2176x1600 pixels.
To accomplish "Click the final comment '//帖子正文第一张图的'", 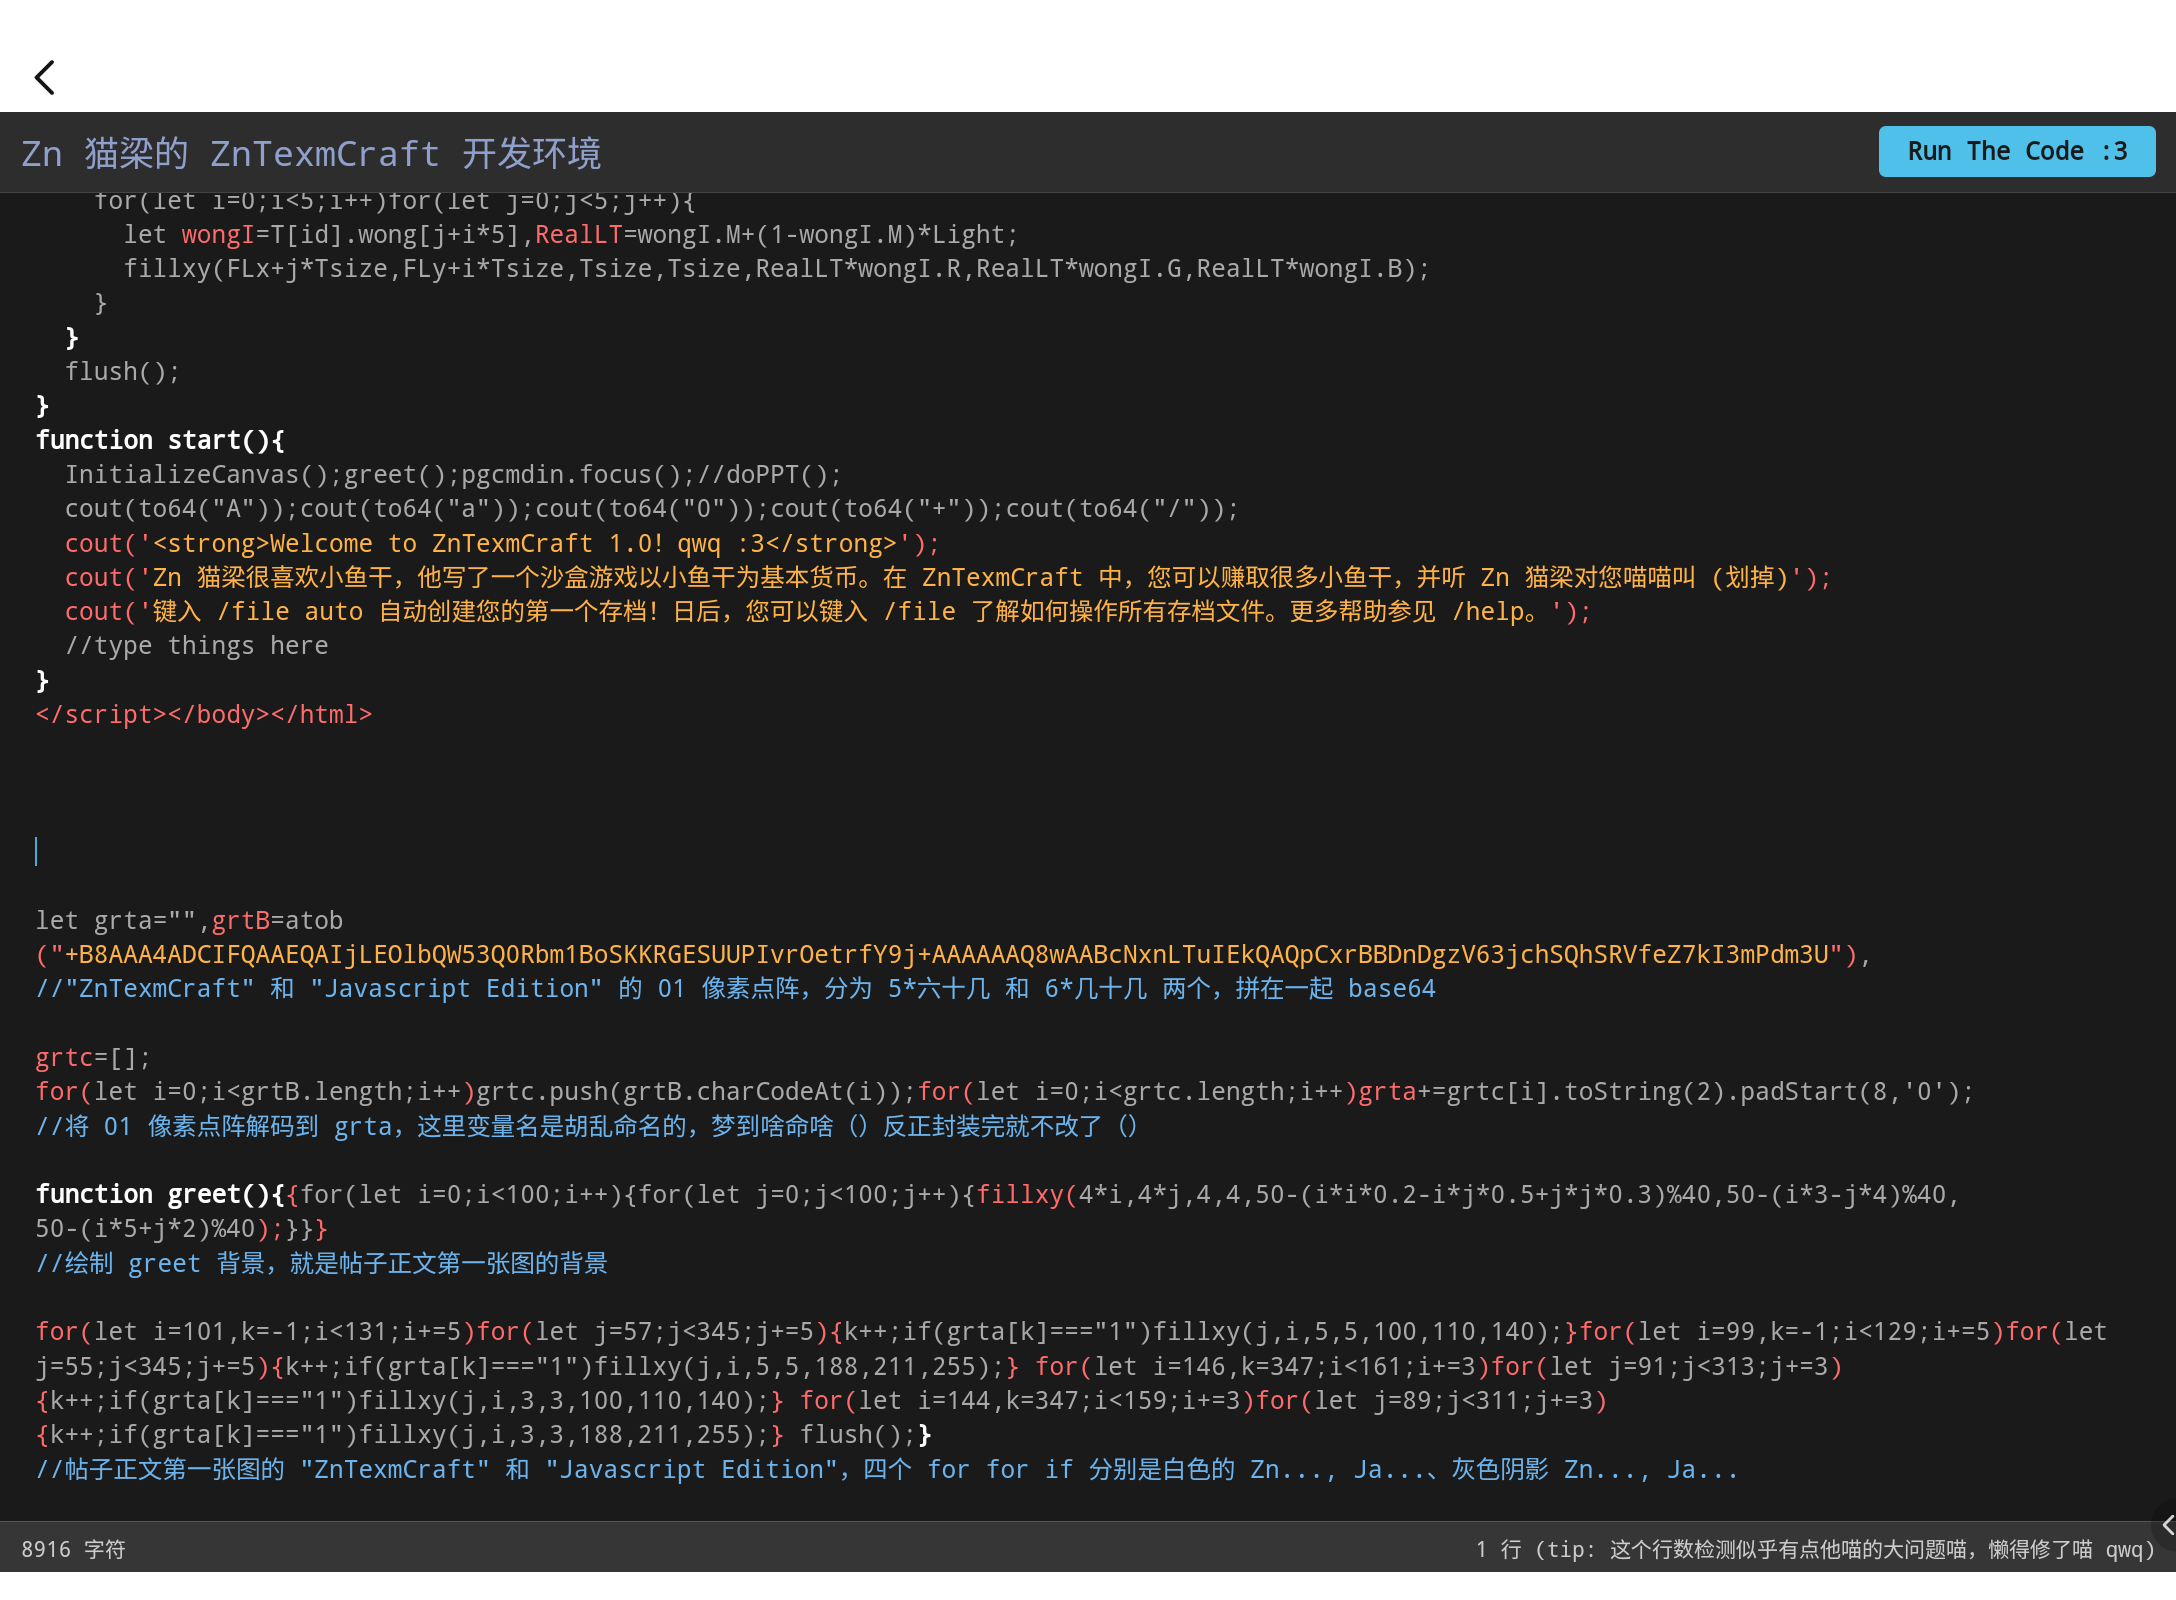I will (x=887, y=1470).
